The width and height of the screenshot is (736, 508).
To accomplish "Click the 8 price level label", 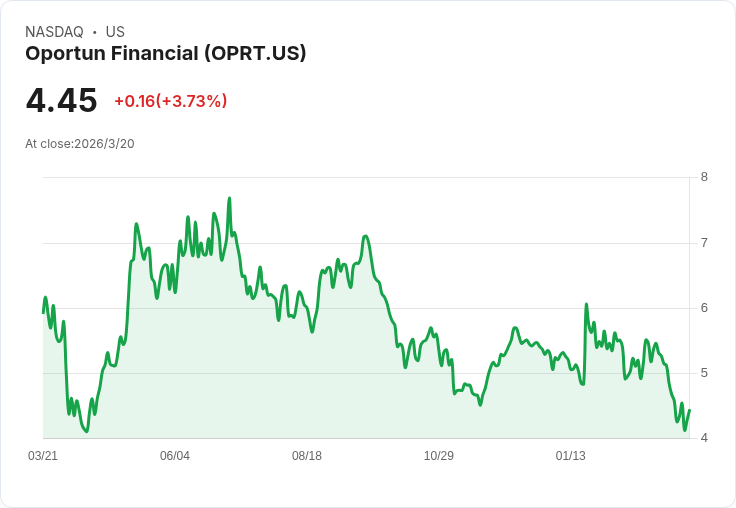I will pos(704,177).
